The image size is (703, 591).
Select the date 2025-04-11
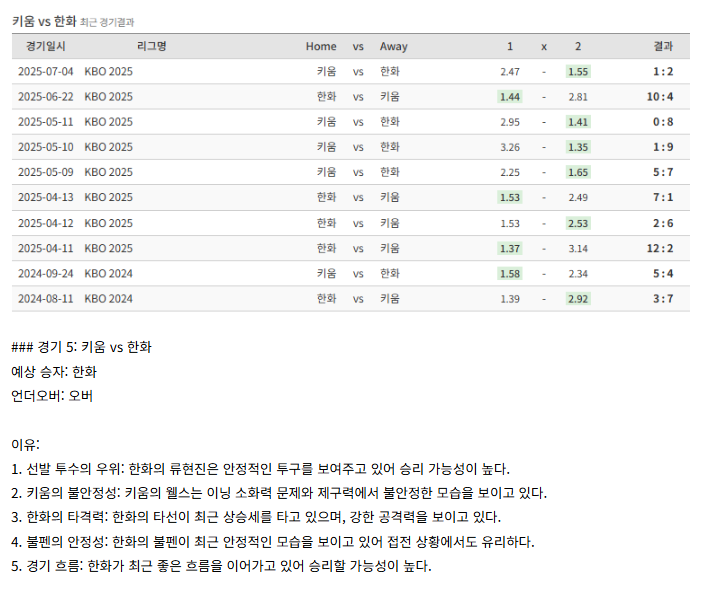click(45, 248)
